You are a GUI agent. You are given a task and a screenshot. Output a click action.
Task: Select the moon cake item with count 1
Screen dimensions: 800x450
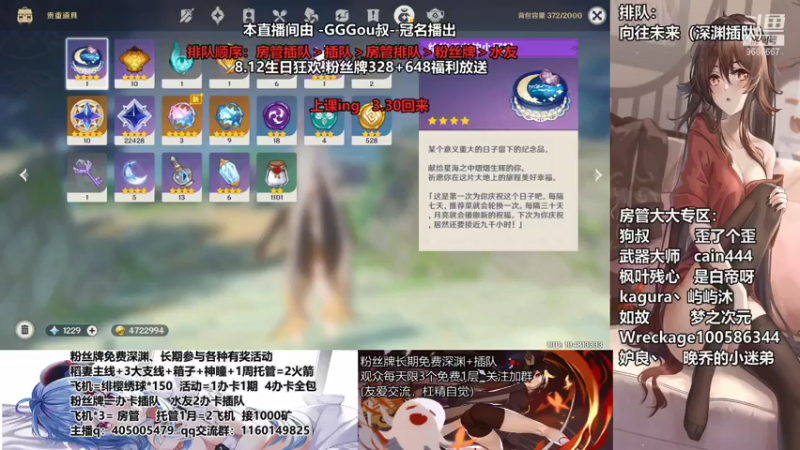[87, 64]
